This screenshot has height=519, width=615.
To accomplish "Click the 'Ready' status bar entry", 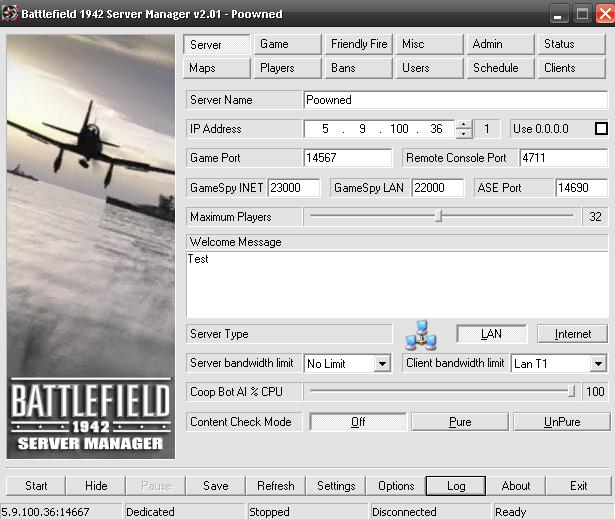I will (x=510, y=512).
